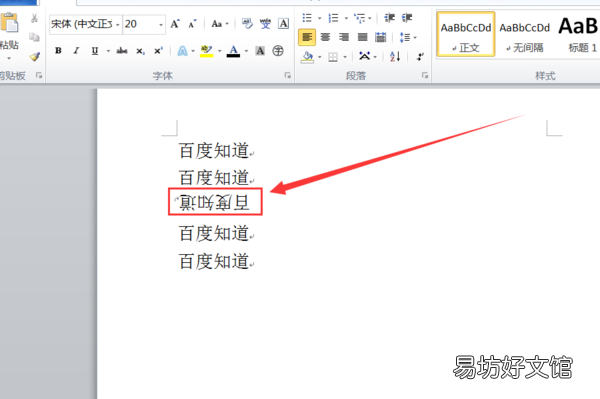This screenshot has height=399, width=600.
Task: Click the Shrink Font icon
Action: tap(192, 24)
